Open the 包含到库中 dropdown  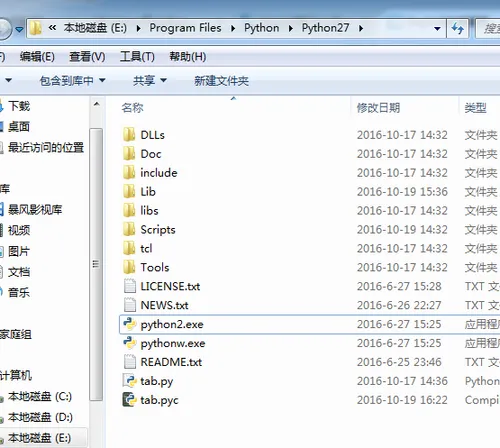pos(72,81)
